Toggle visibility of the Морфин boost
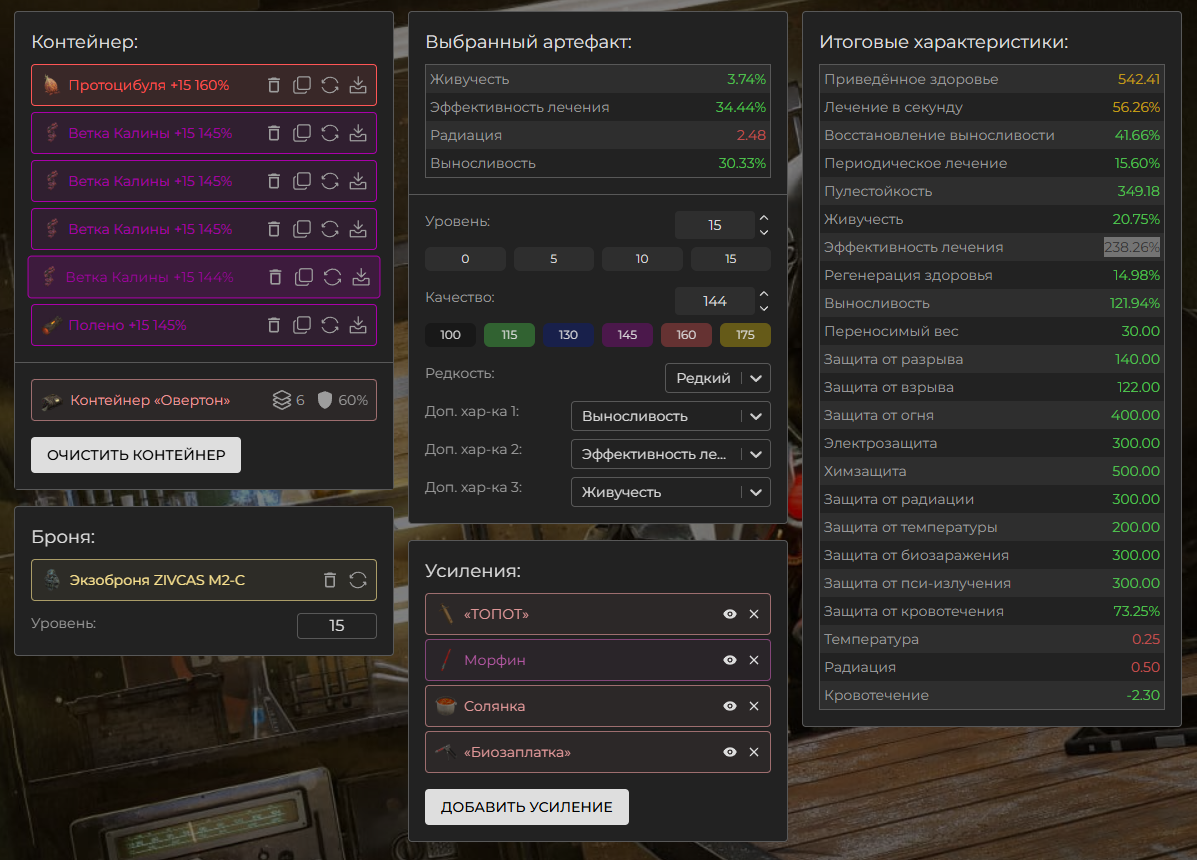 point(730,660)
